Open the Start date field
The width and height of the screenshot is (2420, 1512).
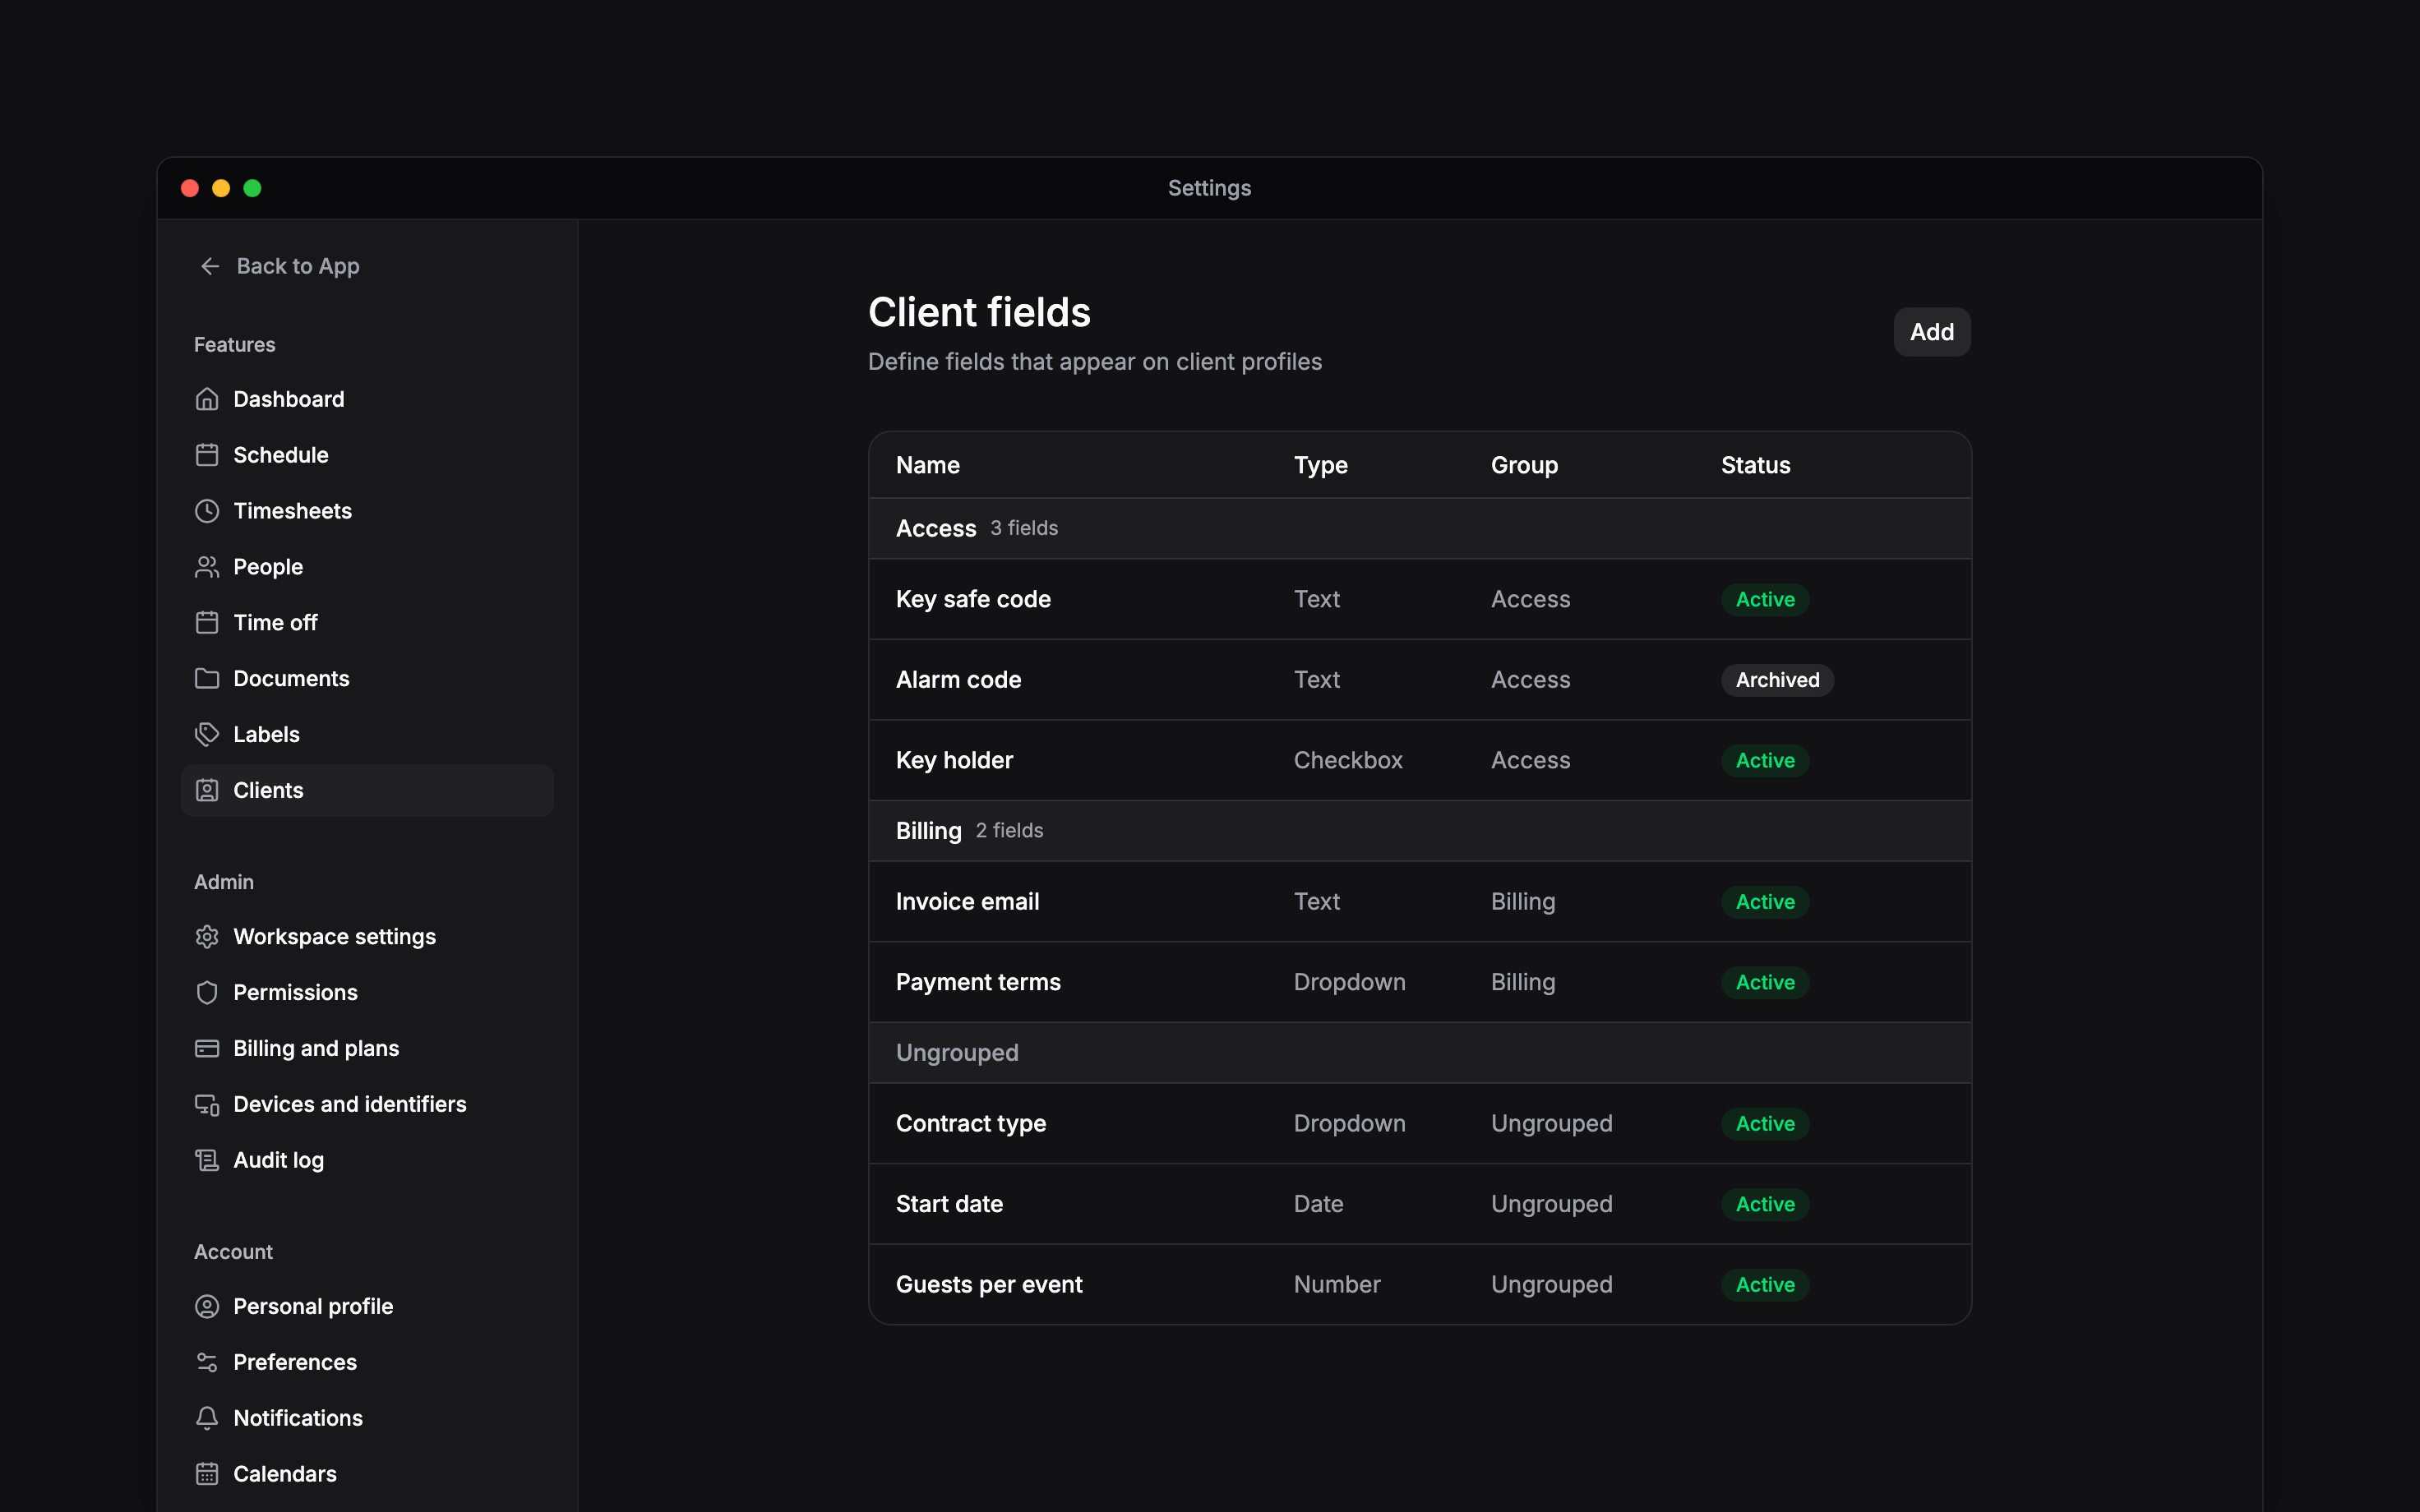click(x=1419, y=1204)
